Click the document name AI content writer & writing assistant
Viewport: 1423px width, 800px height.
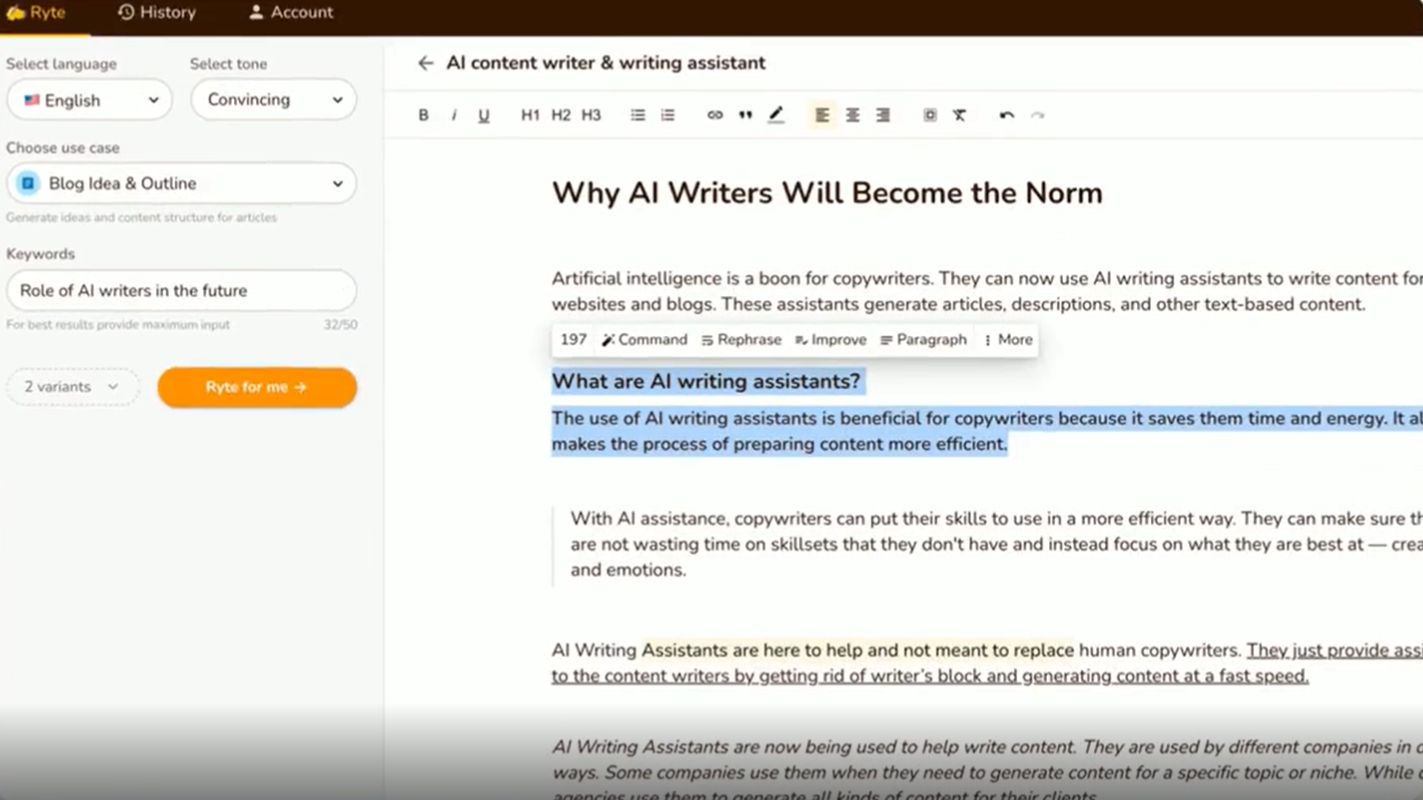pyautogui.click(x=606, y=63)
